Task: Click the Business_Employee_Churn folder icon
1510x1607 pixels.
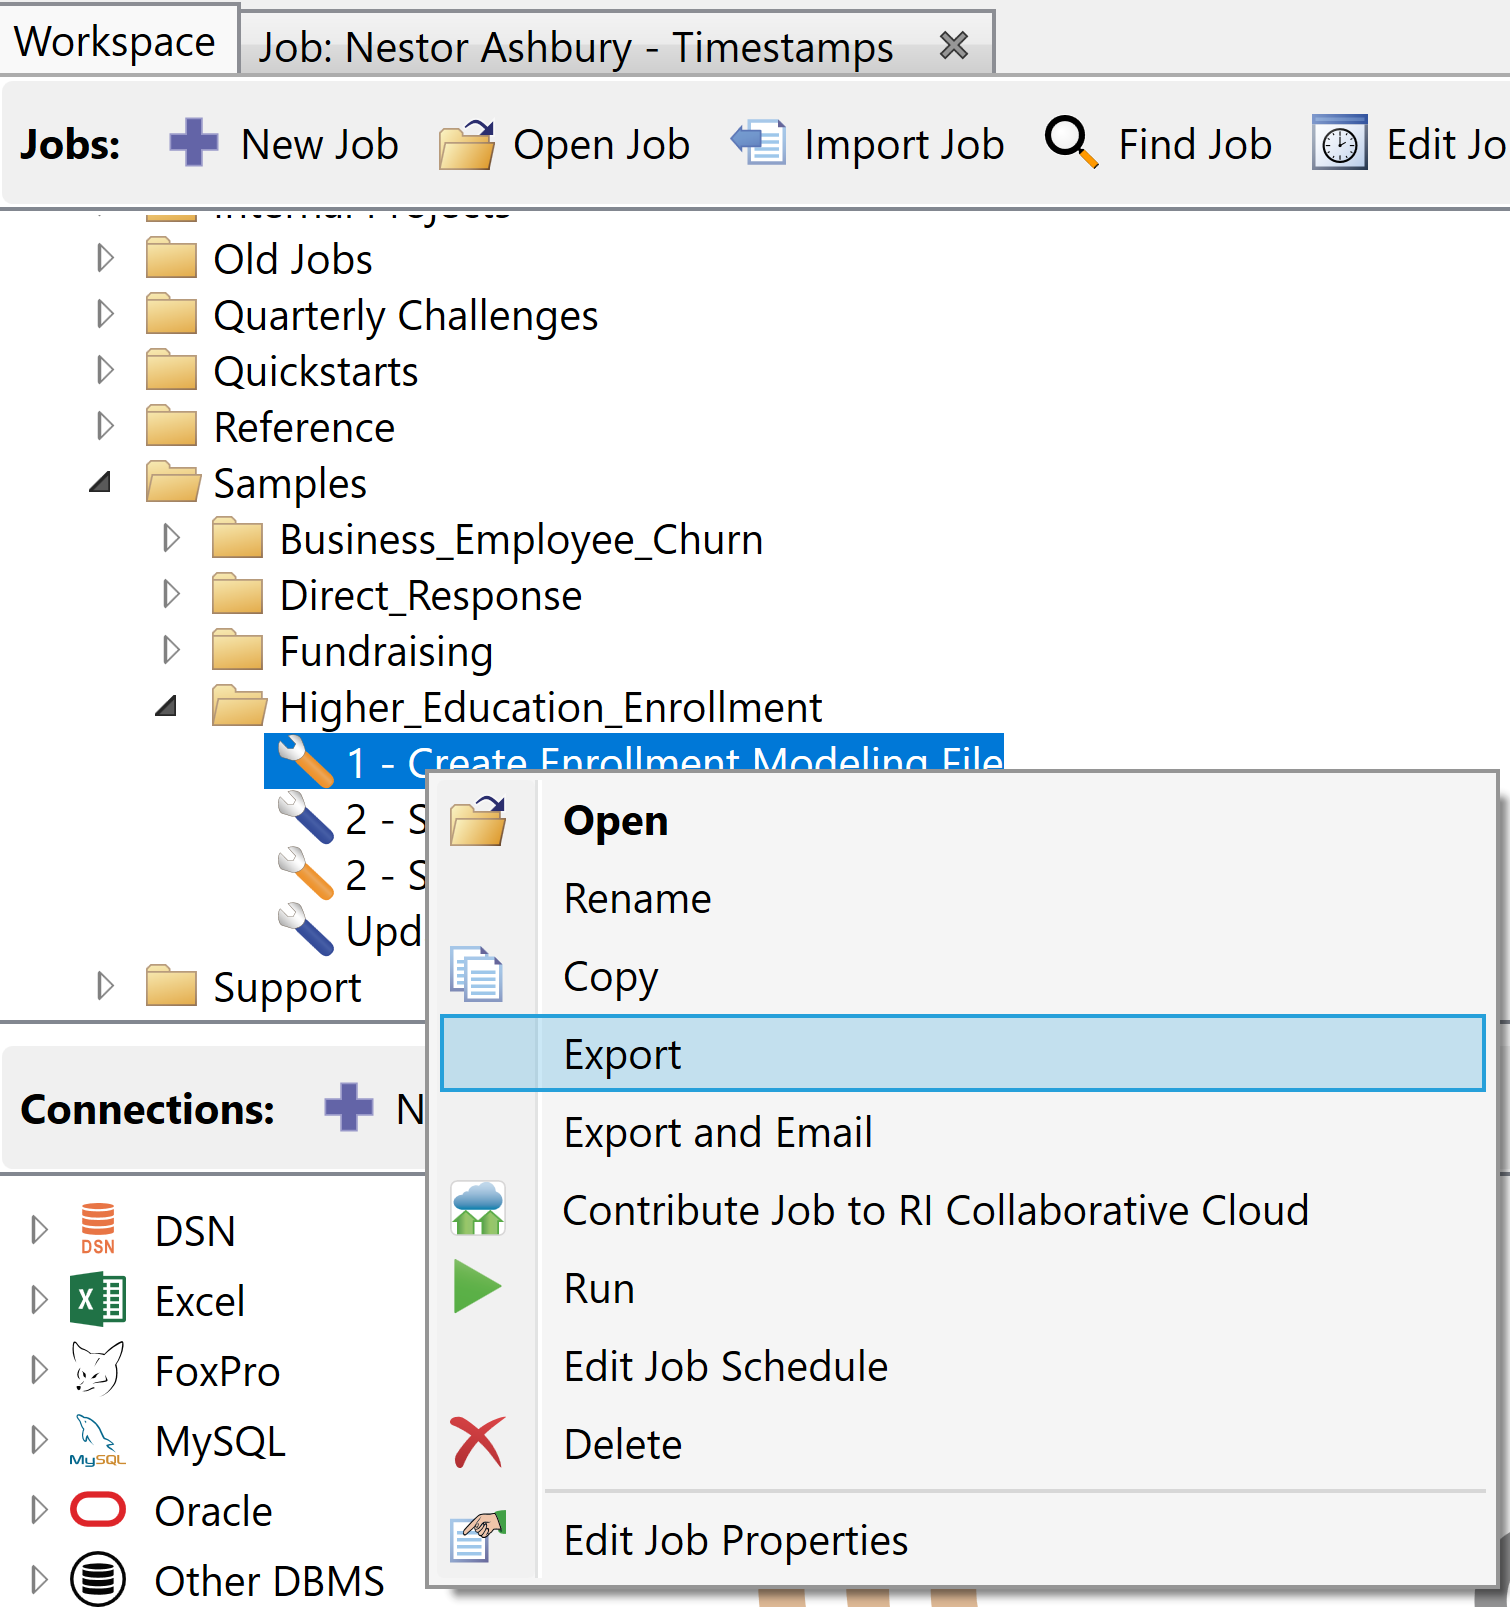Action: point(237,538)
